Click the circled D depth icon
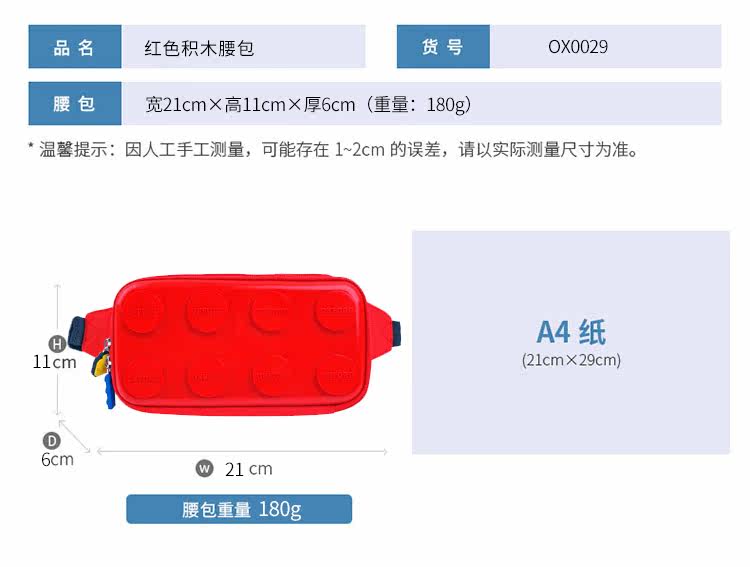The width and height of the screenshot is (750, 567). (x=51, y=441)
